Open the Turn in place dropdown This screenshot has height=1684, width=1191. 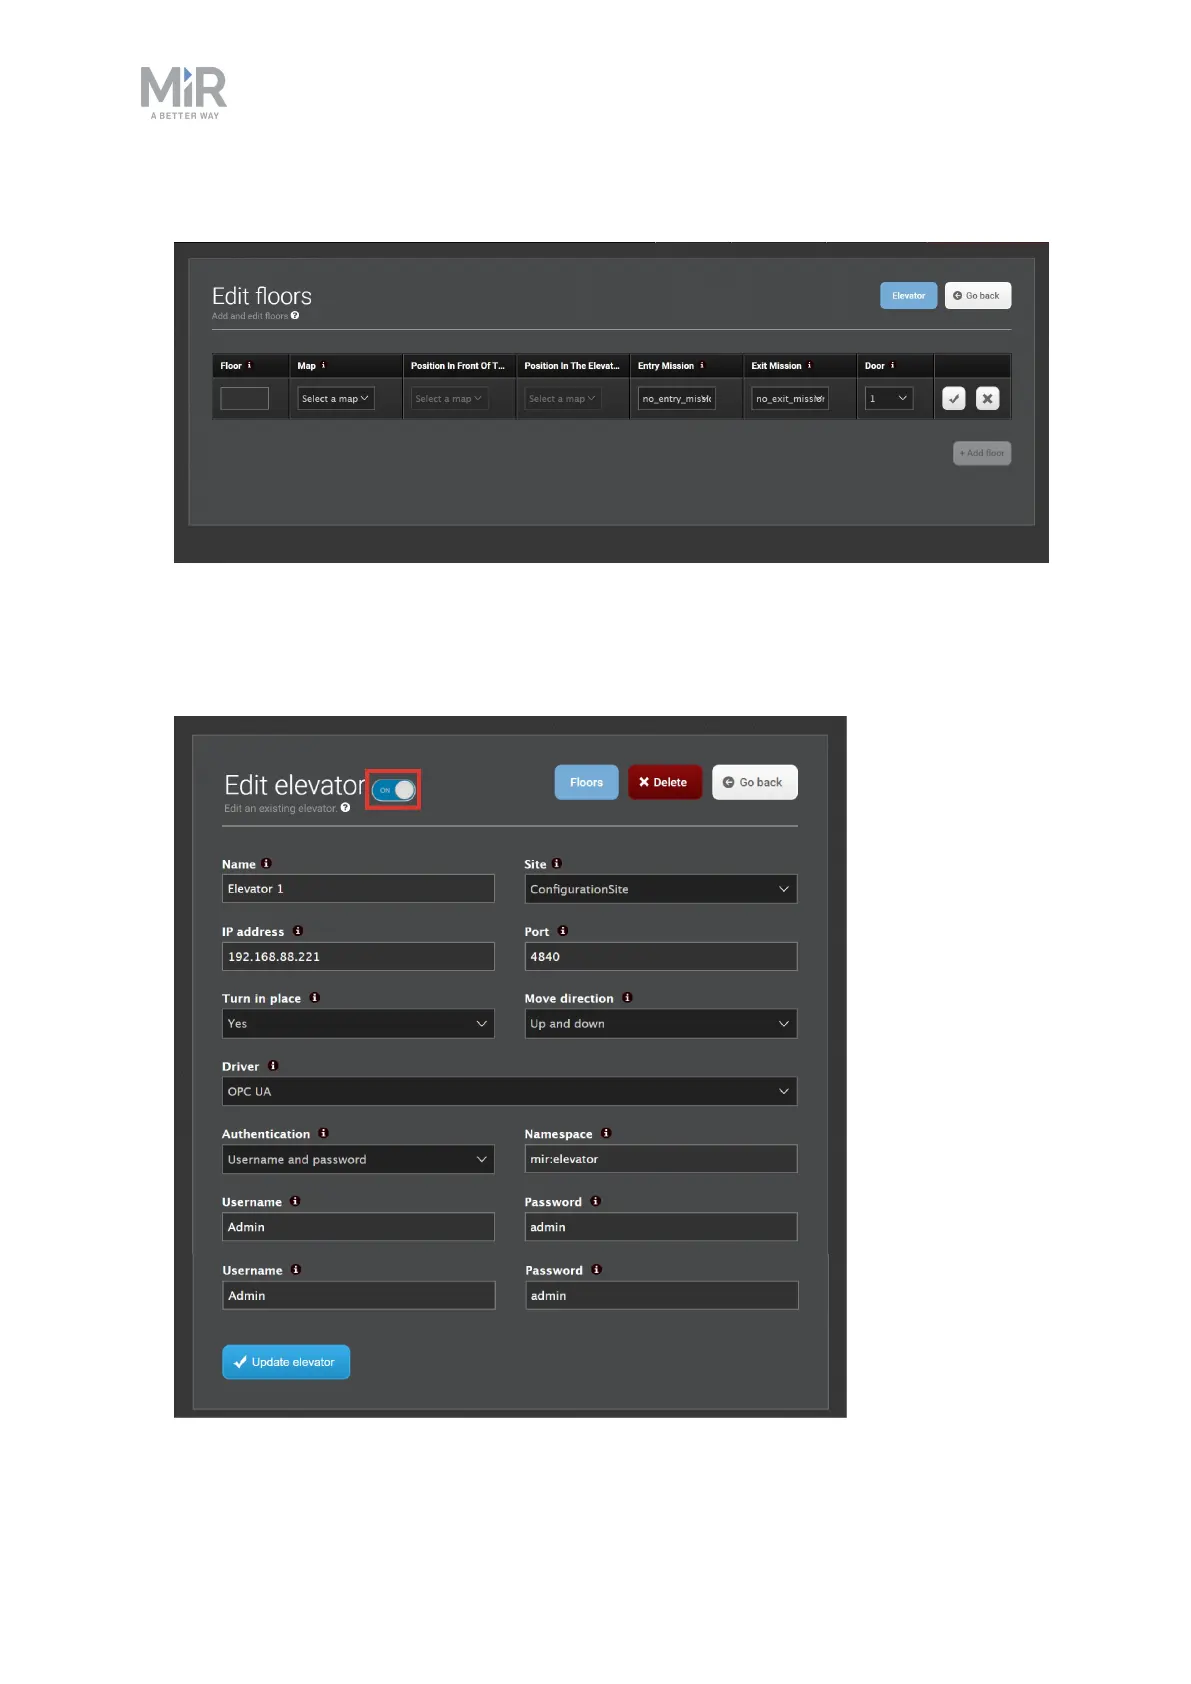pos(358,1023)
